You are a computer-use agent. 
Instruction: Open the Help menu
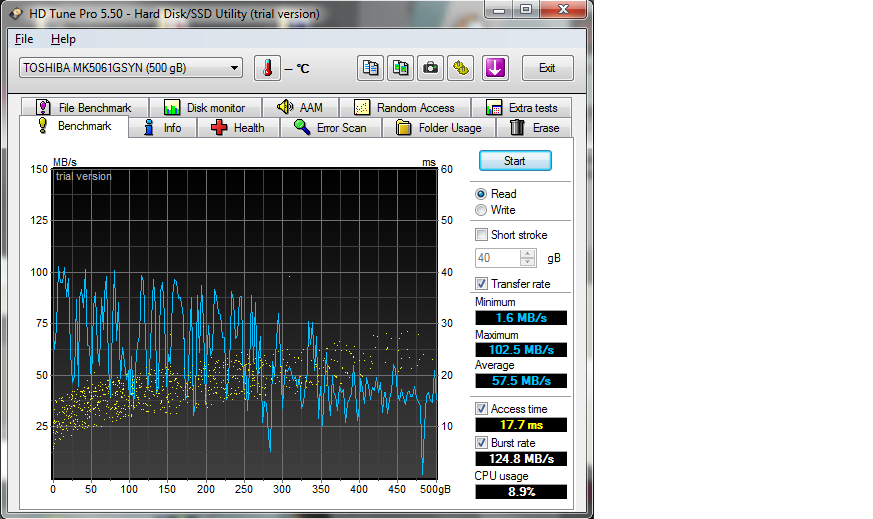(x=63, y=39)
